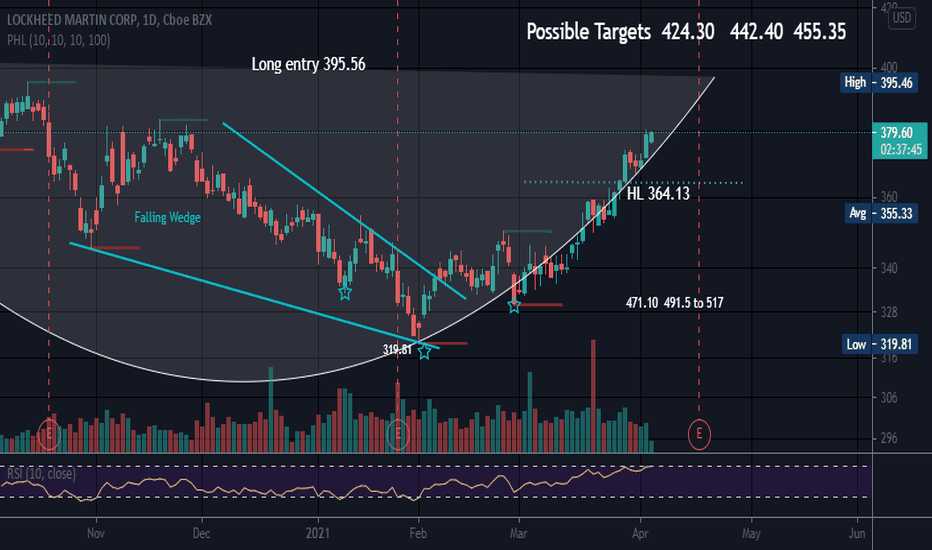Click the 328 price scale label
This screenshot has height=550, width=932.
(x=889, y=312)
